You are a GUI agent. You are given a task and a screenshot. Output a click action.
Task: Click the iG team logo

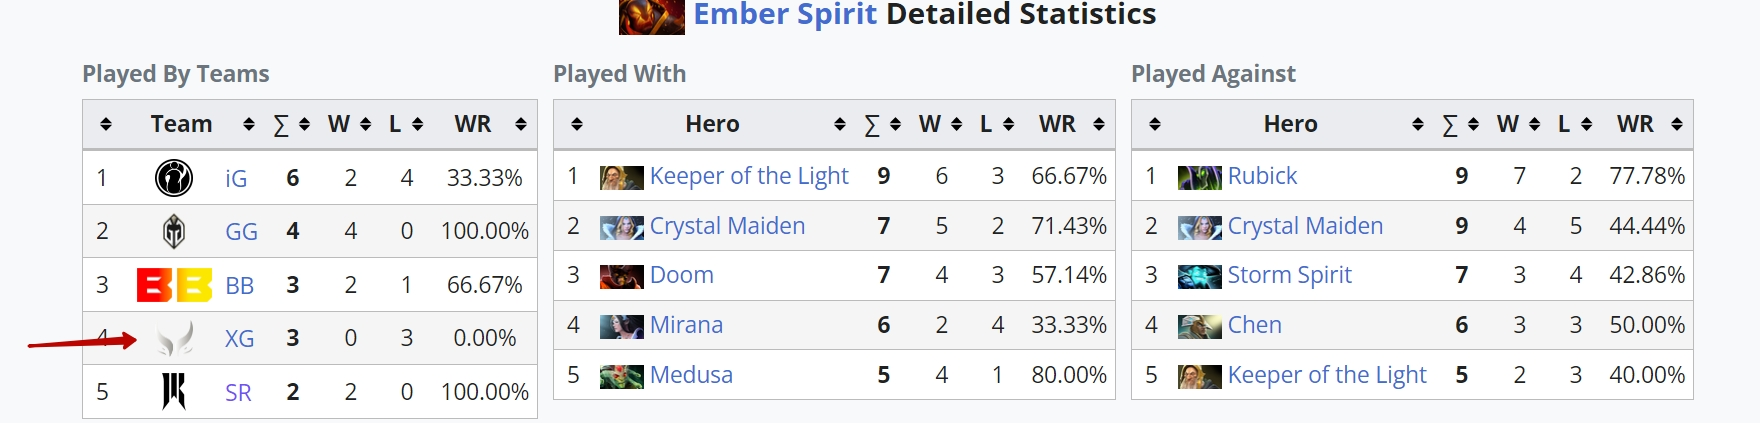point(174,178)
